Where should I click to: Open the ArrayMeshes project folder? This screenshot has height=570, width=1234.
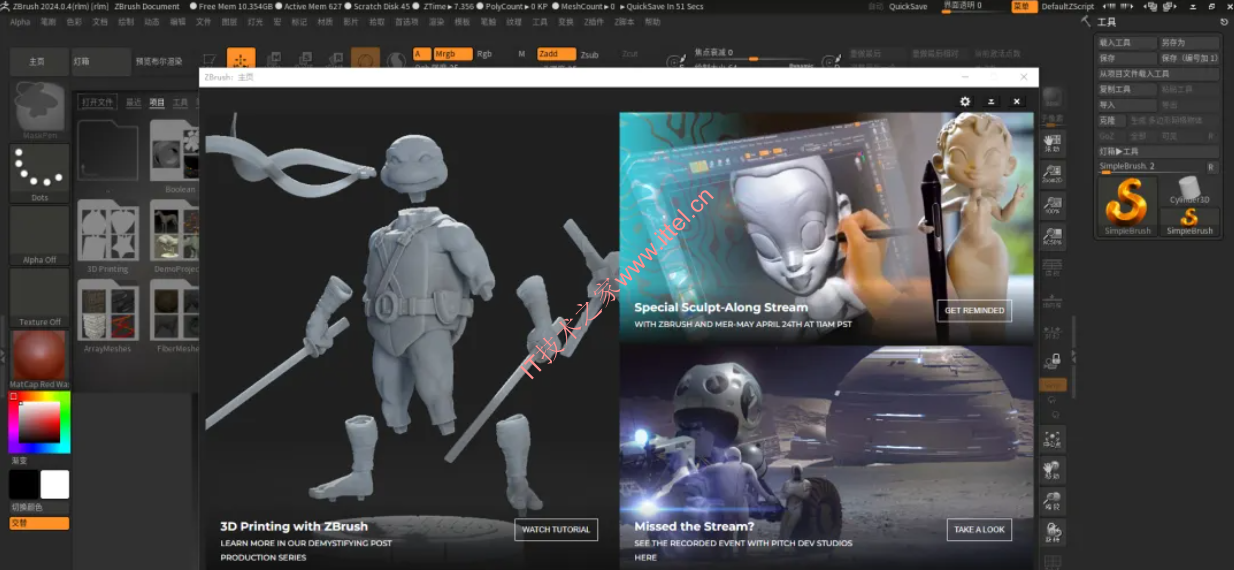107,316
